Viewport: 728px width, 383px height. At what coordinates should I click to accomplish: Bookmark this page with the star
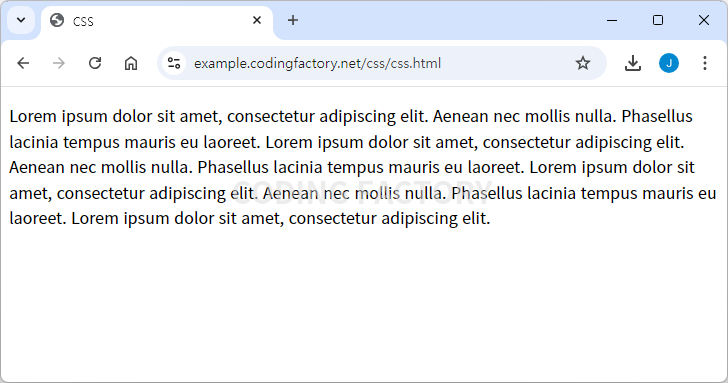click(x=583, y=63)
